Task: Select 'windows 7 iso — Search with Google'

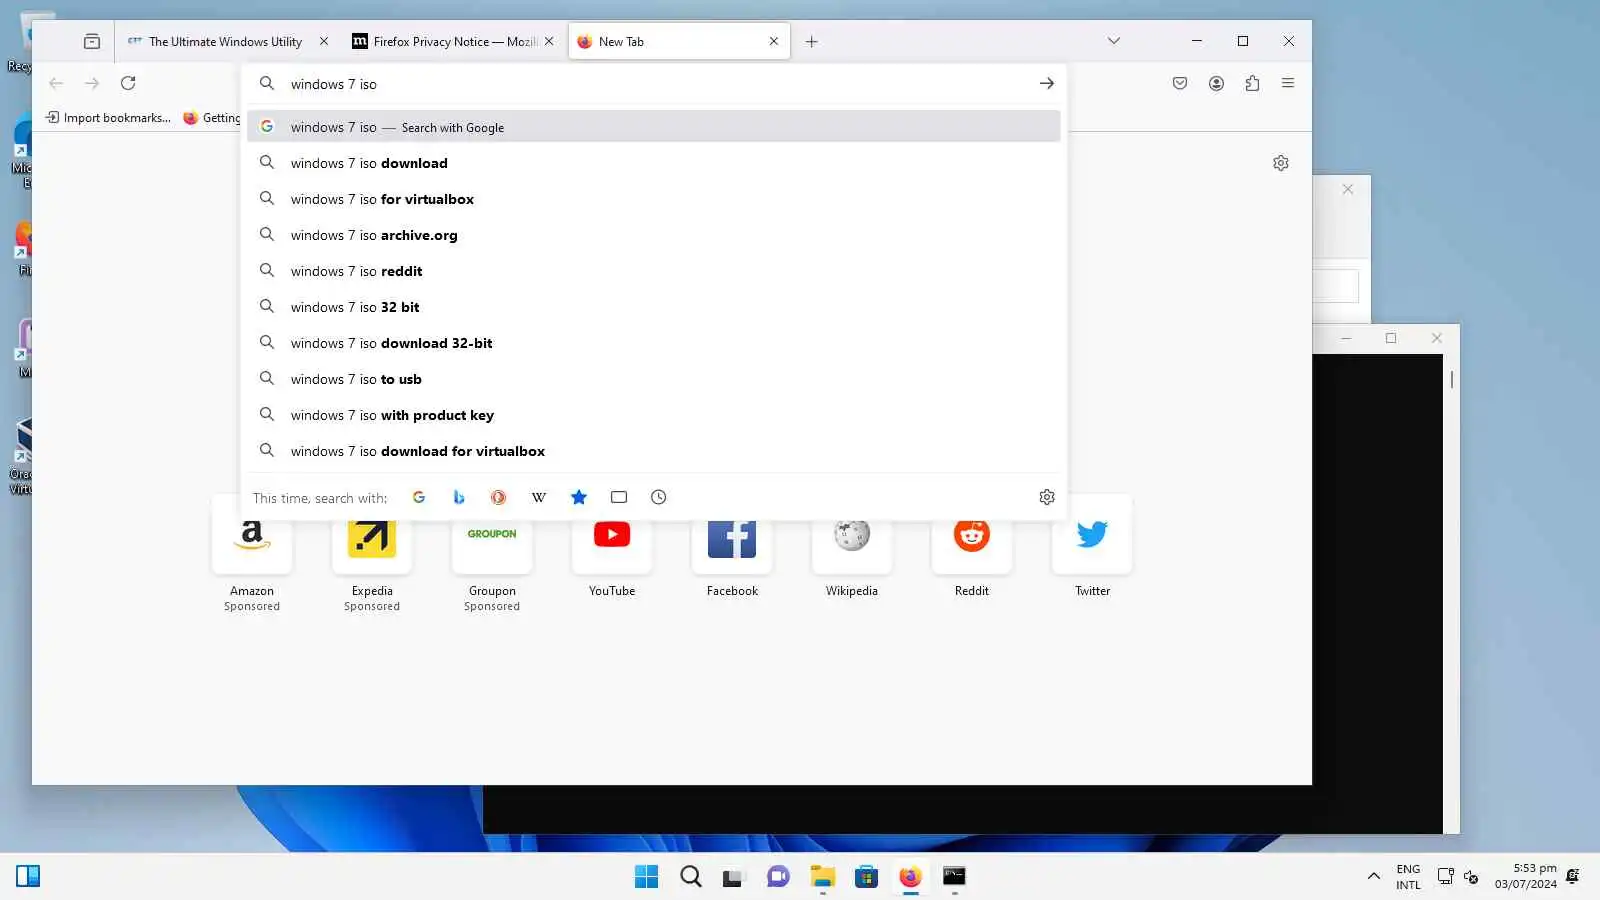Action: 654,127
